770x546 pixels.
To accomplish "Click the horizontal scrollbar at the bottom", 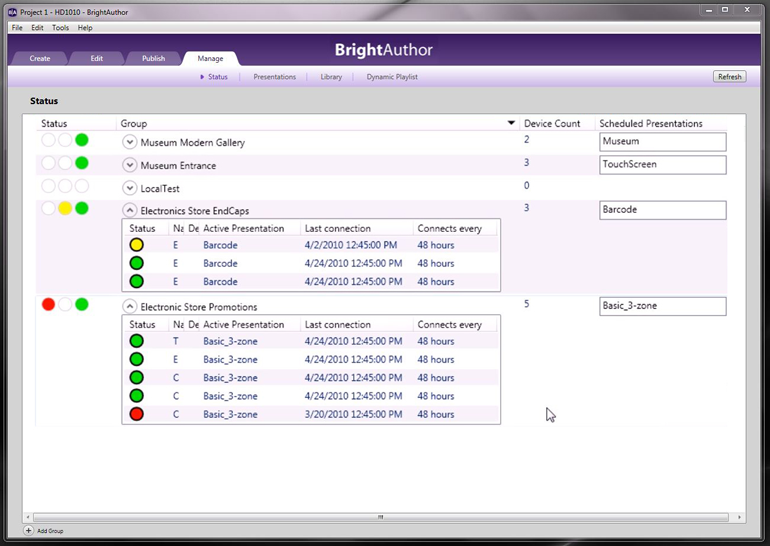I will pyautogui.click(x=380, y=518).
